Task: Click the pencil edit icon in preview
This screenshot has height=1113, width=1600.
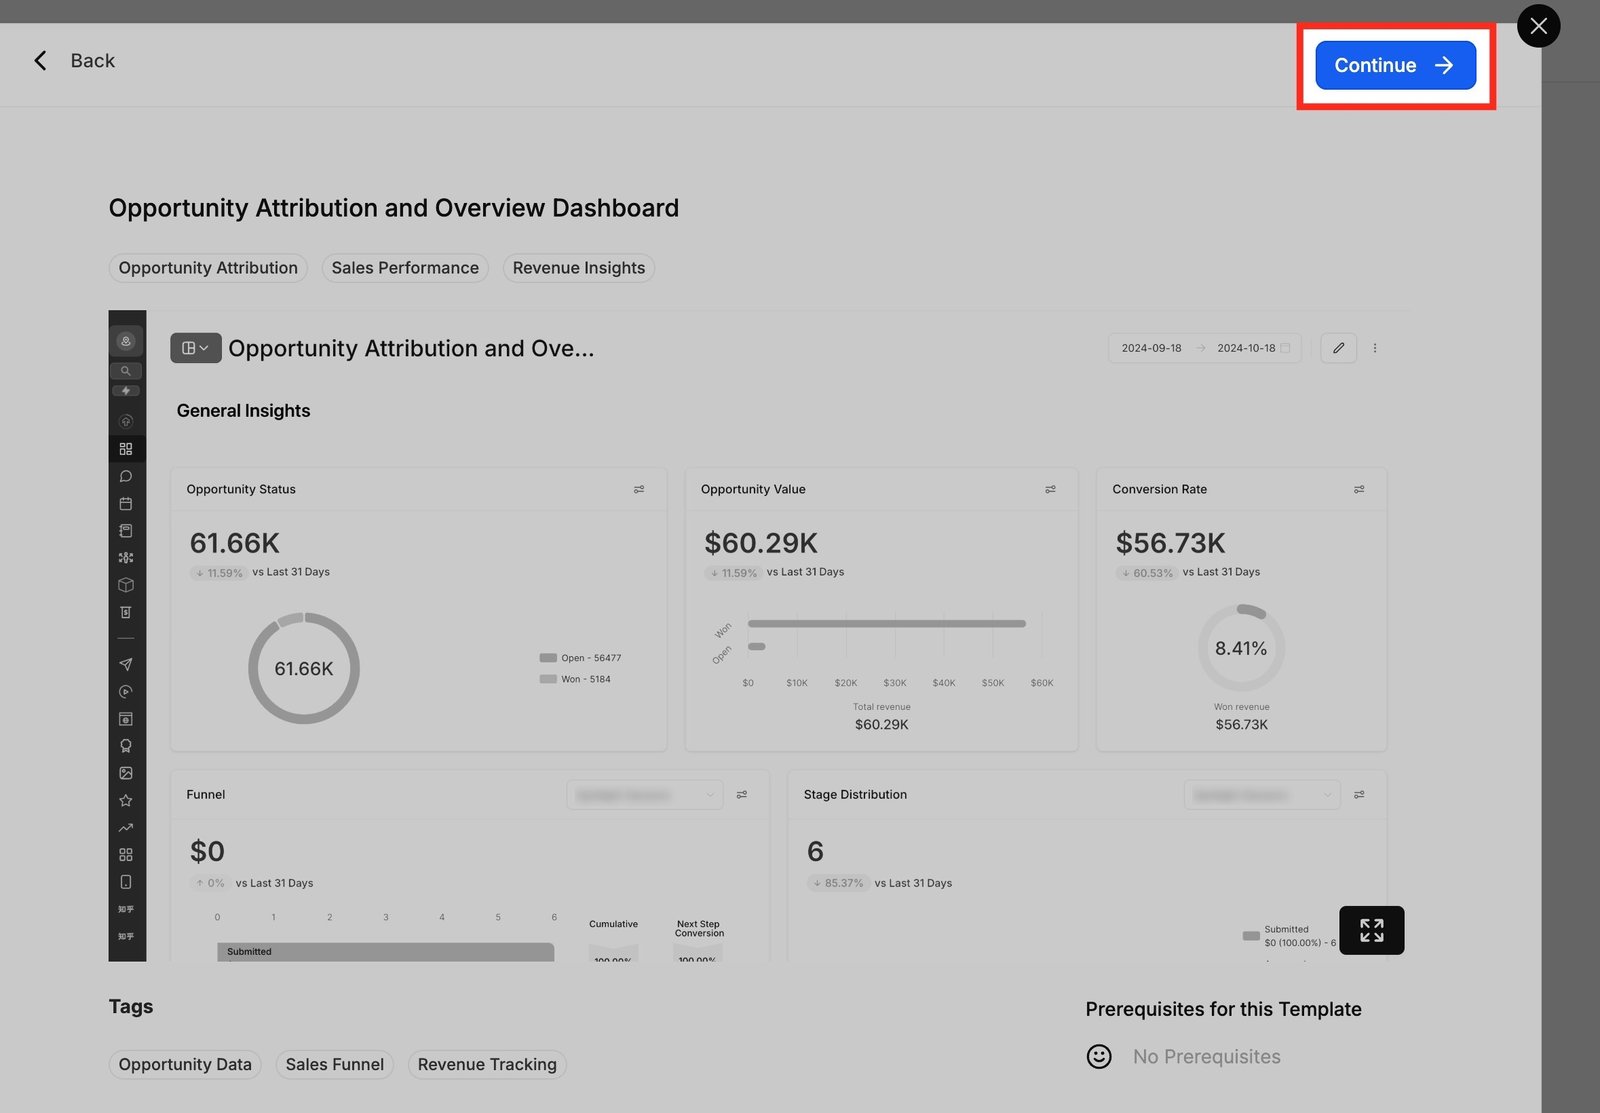Action: click(1338, 348)
